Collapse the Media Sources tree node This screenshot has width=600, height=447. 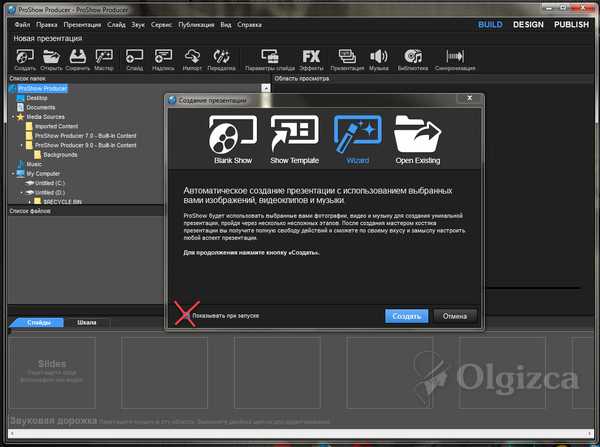coord(13,117)
